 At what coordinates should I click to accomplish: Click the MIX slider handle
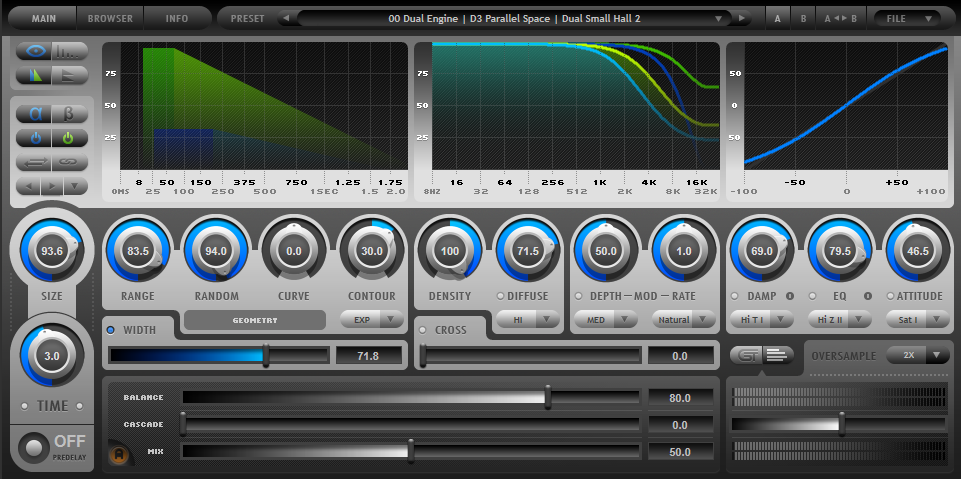(x=411, y=451)
